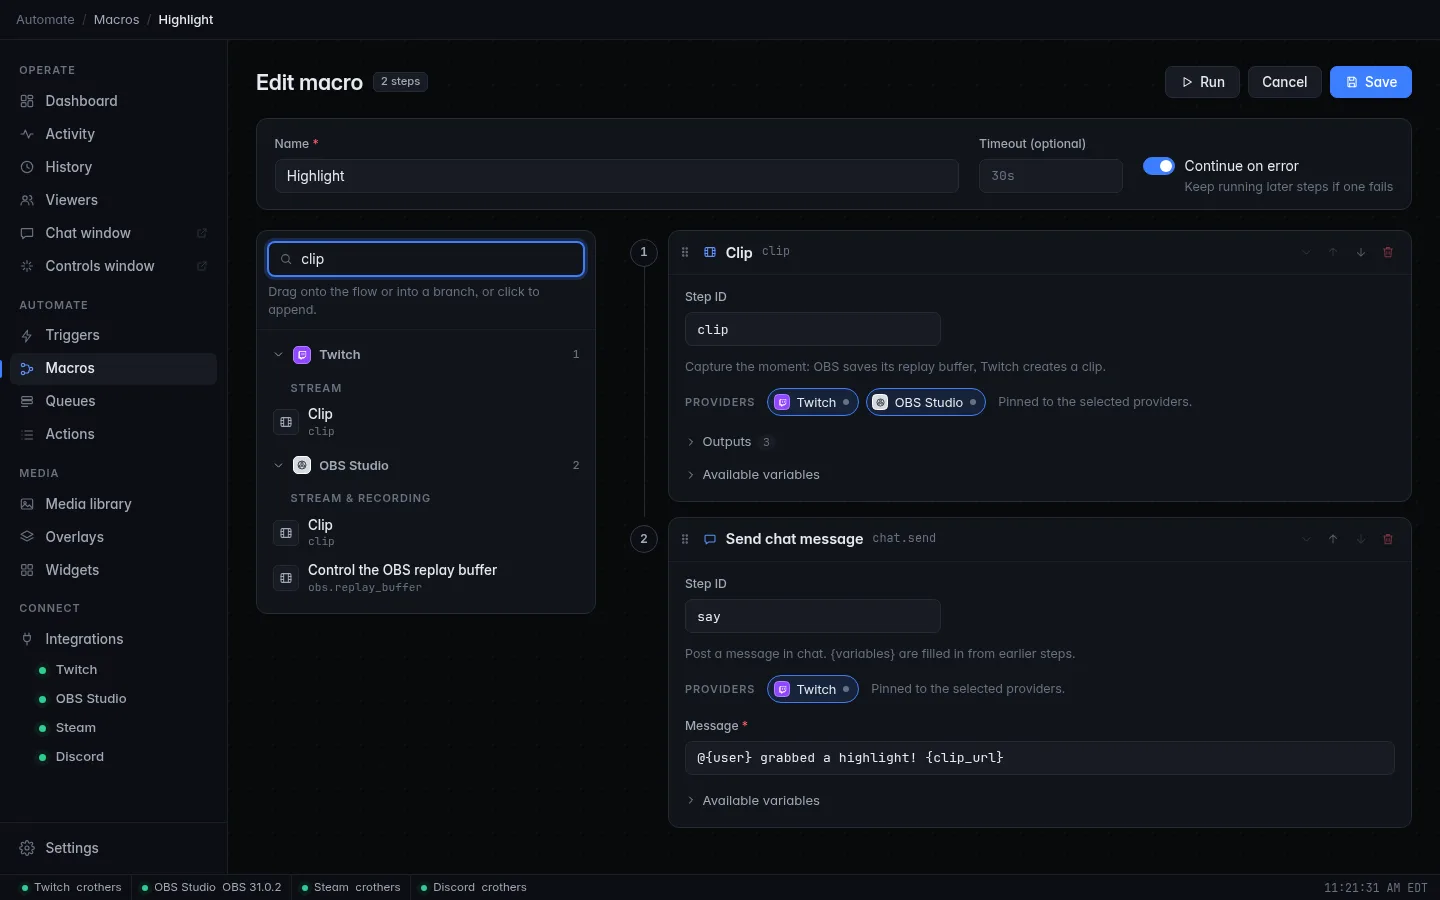Viewport: 1440px width, 900px height.
Task: Open Chat window external link icon
Action: pyautogui.click(x=201, y=233)
